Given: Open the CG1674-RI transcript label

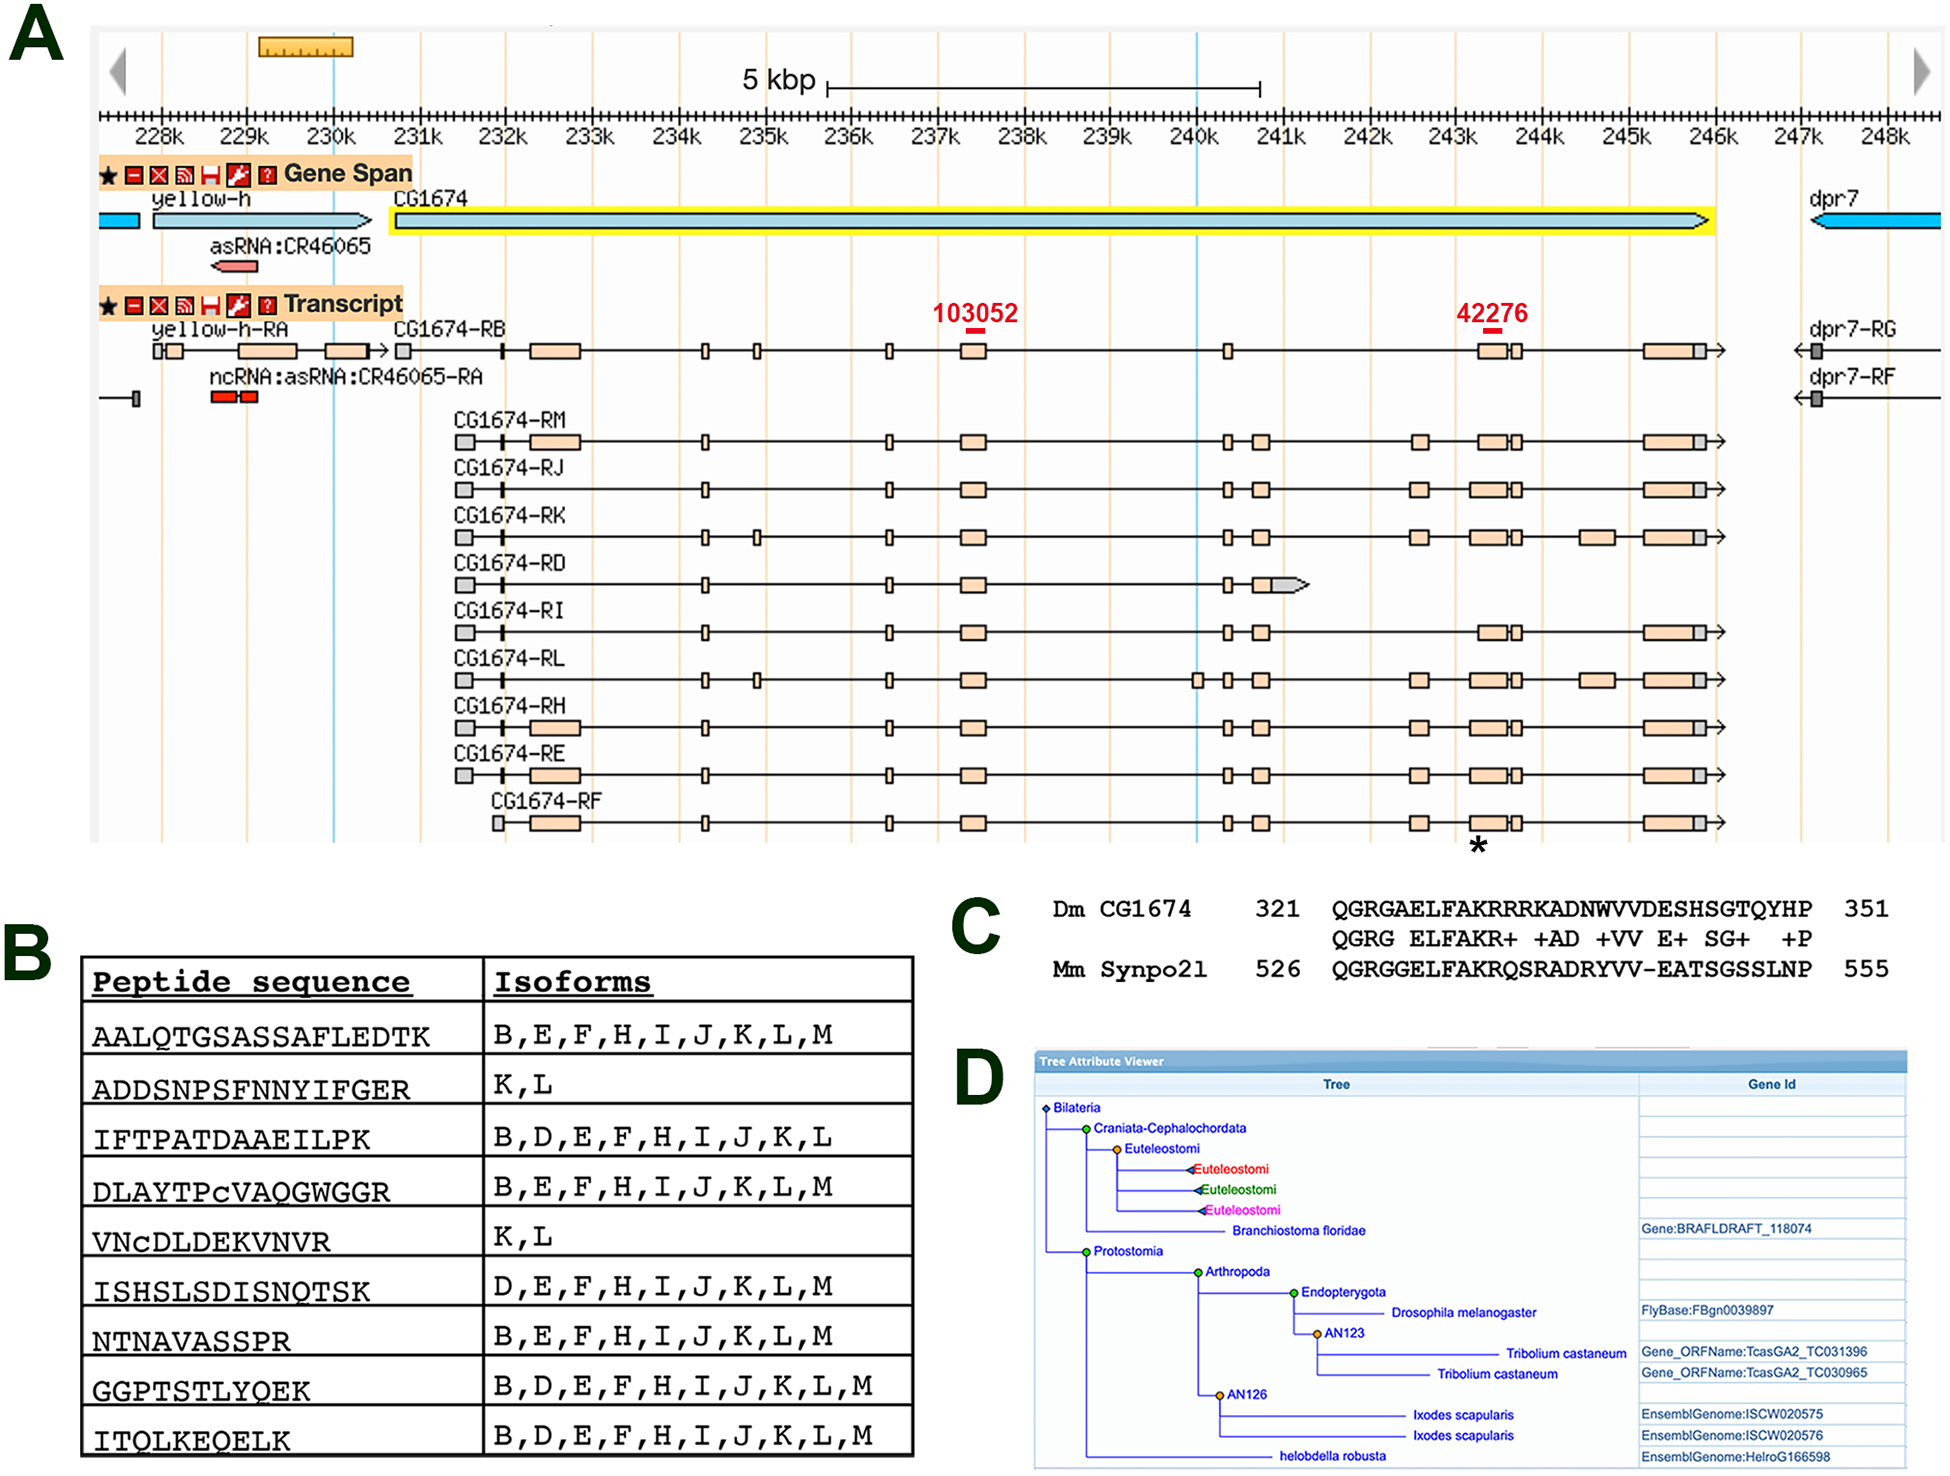Looking at the screenshot, I should click(508, 610).
